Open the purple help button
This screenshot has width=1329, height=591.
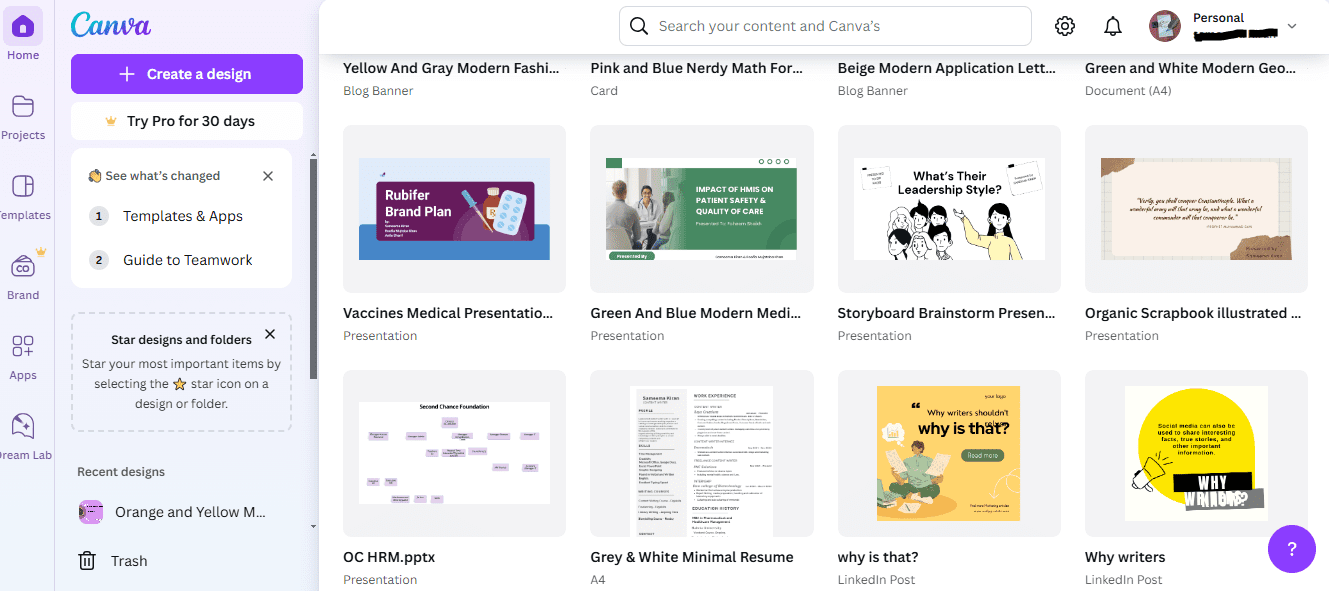(1291, 549)
